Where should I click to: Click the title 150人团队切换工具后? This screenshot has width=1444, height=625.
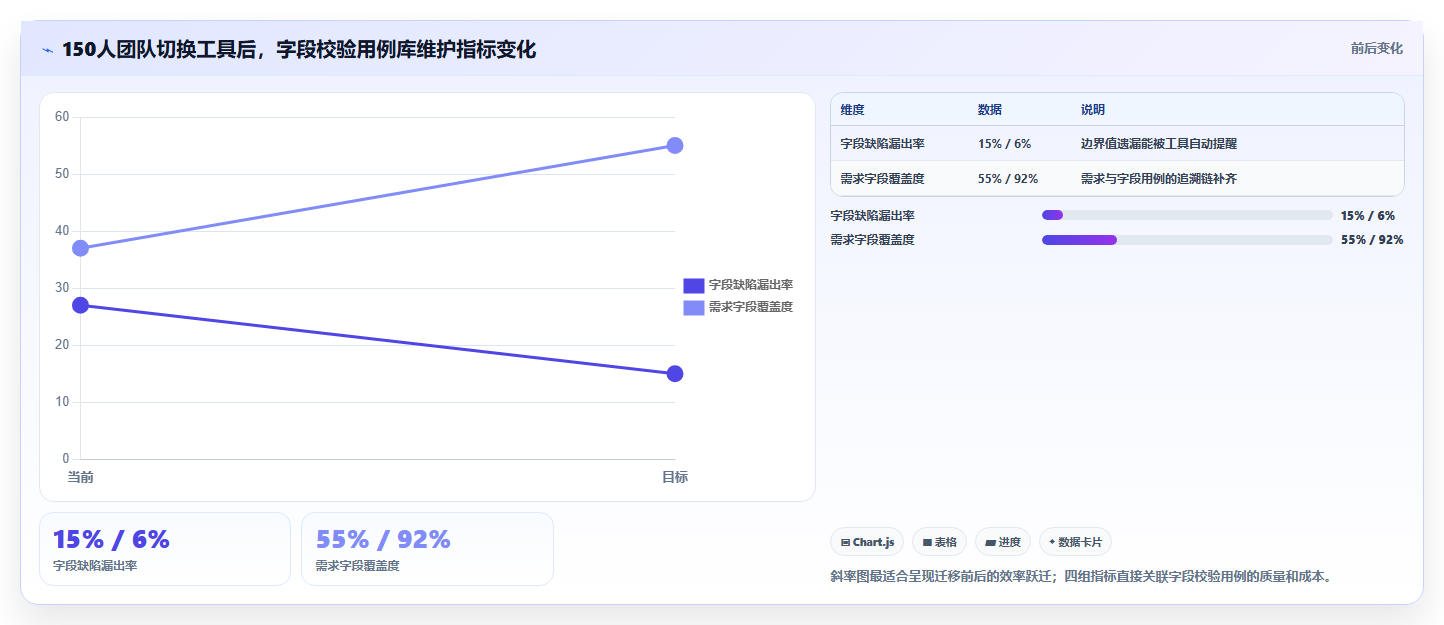pyautogui.click(x=299, y=49)
